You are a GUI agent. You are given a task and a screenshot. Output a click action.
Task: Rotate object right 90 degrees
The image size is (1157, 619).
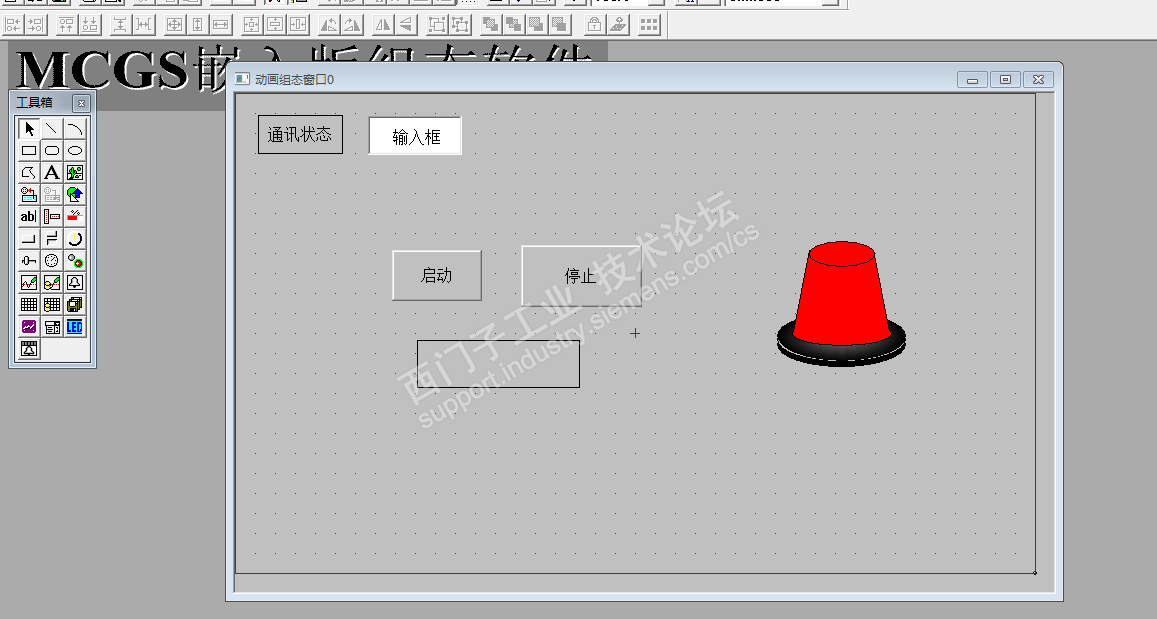point(352,25)
